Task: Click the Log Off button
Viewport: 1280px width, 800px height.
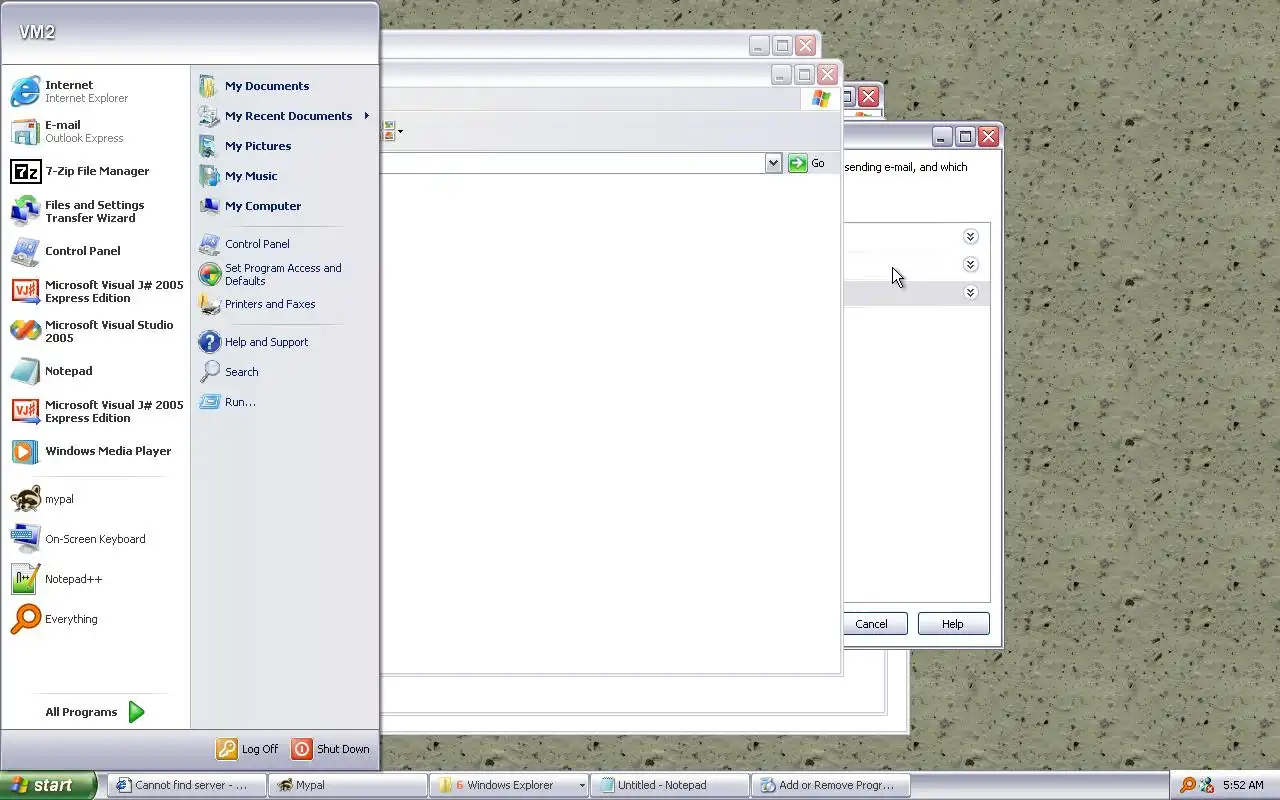Action: (248, 749)
